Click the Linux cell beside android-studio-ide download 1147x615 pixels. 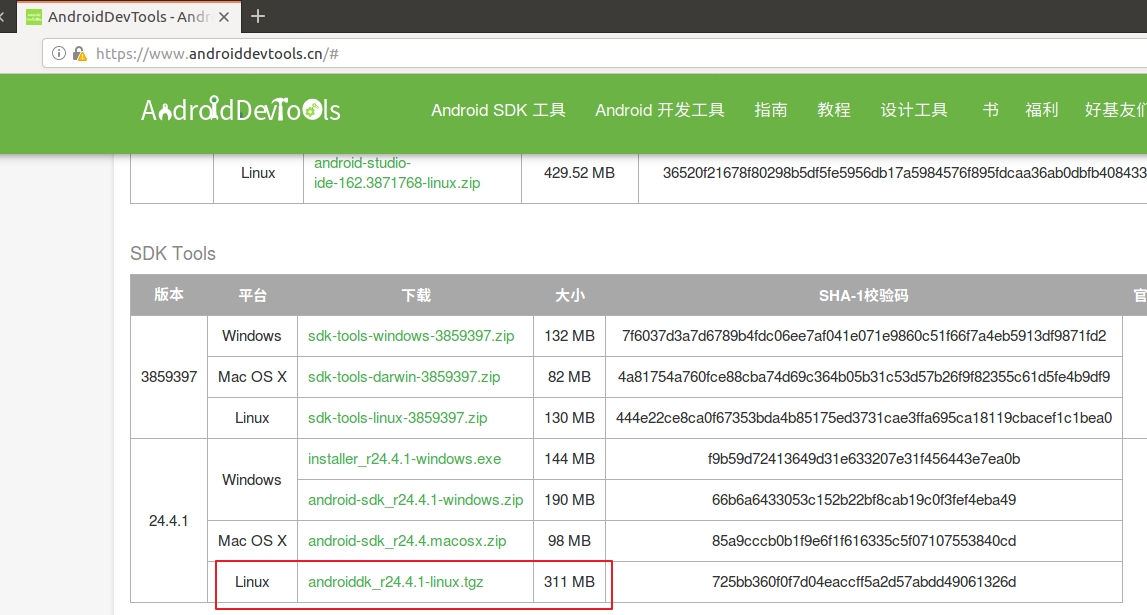pyautogui.click(x=258, y=173)
